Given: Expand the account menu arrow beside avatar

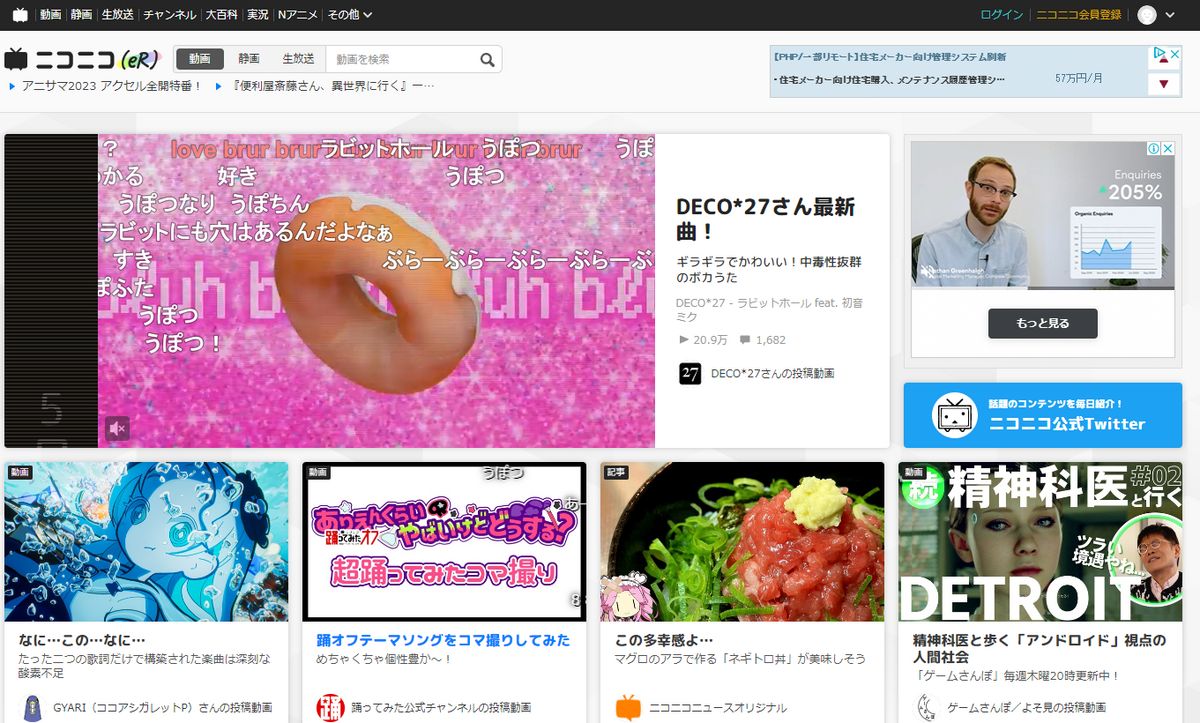Looking at the screenshot, I should click(x=1170, y=15).
